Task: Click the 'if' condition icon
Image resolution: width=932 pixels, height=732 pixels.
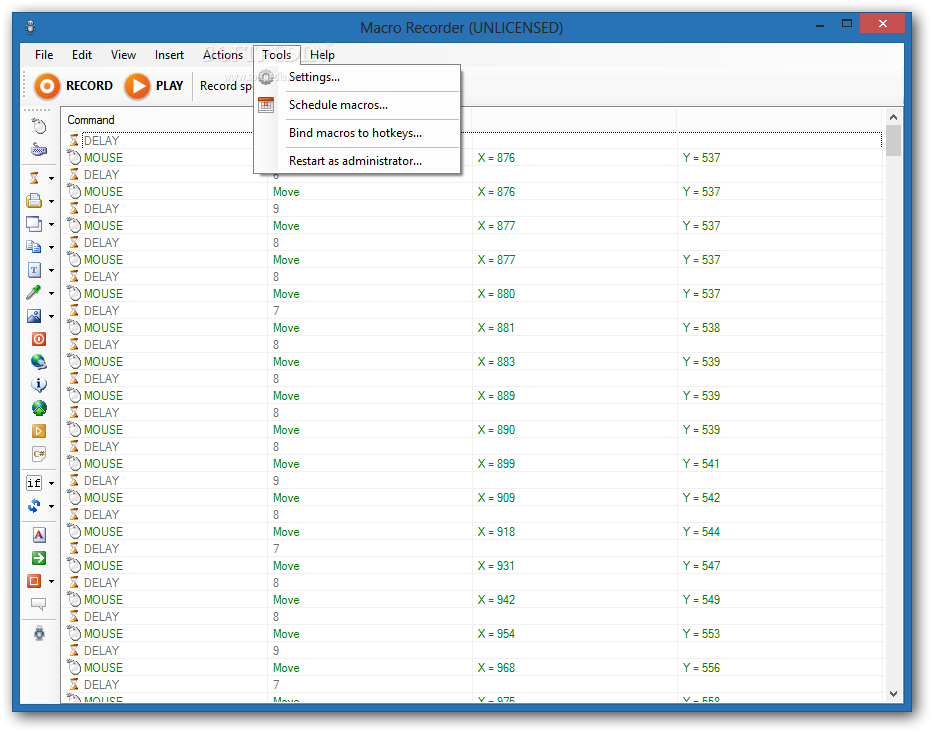Action: click(34, 483)
